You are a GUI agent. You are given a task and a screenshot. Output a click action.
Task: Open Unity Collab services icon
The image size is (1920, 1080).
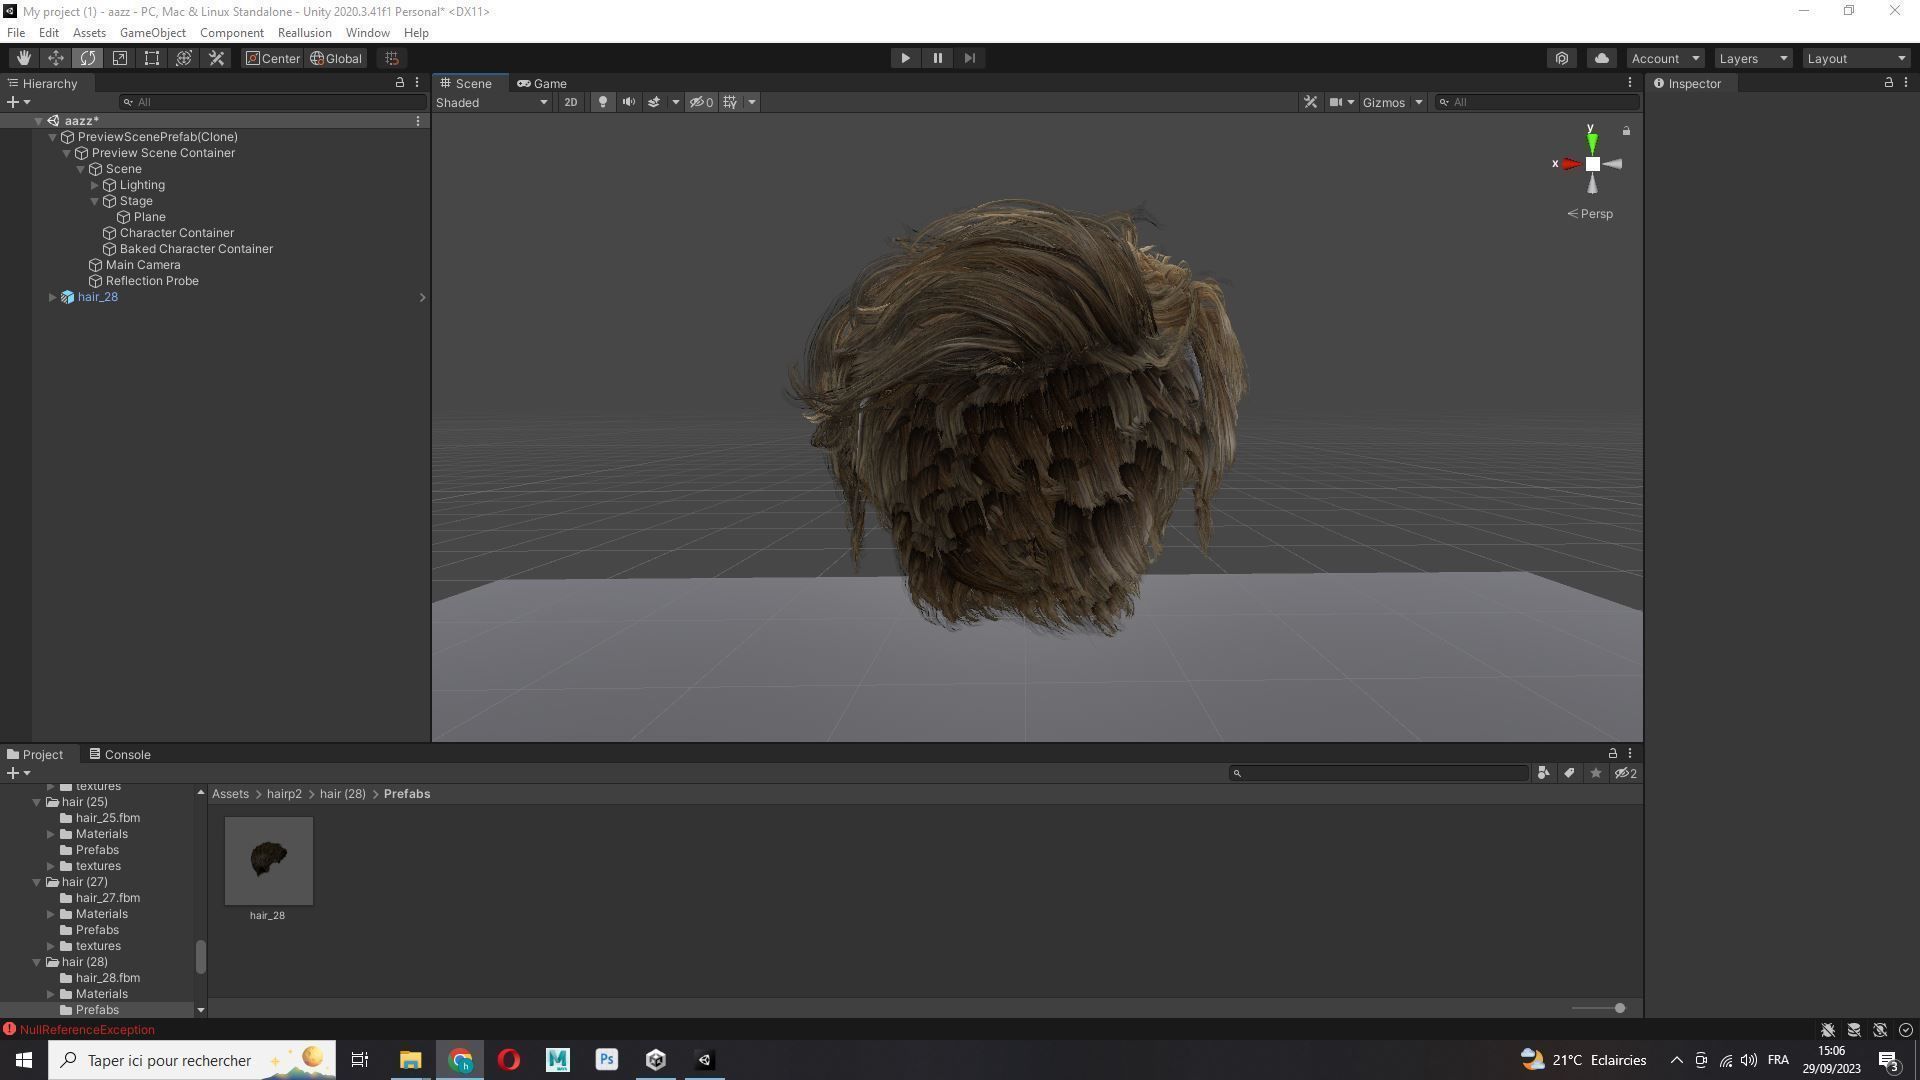(x=1562, y=58)
